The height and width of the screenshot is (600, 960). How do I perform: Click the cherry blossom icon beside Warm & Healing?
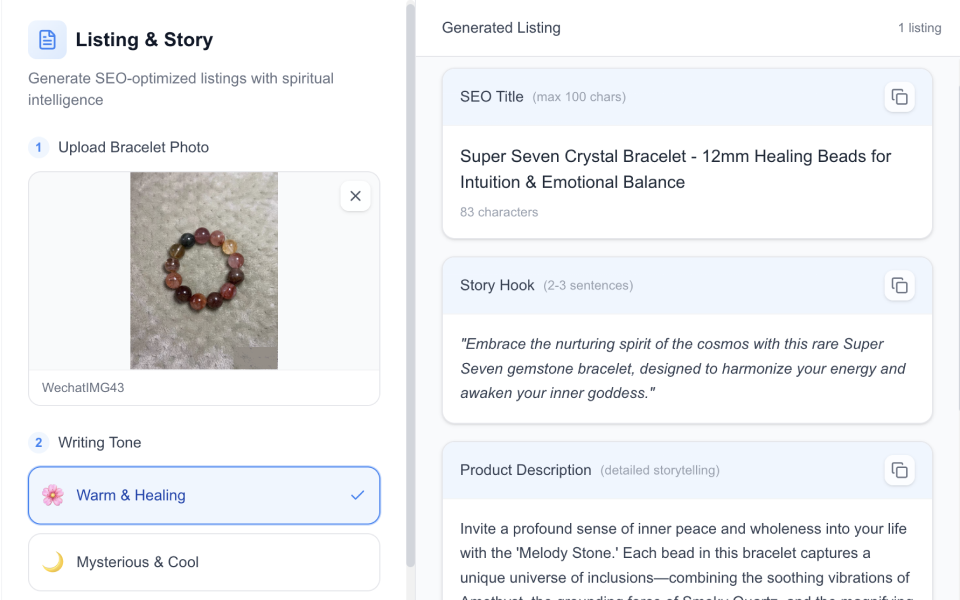coord(52,495)
